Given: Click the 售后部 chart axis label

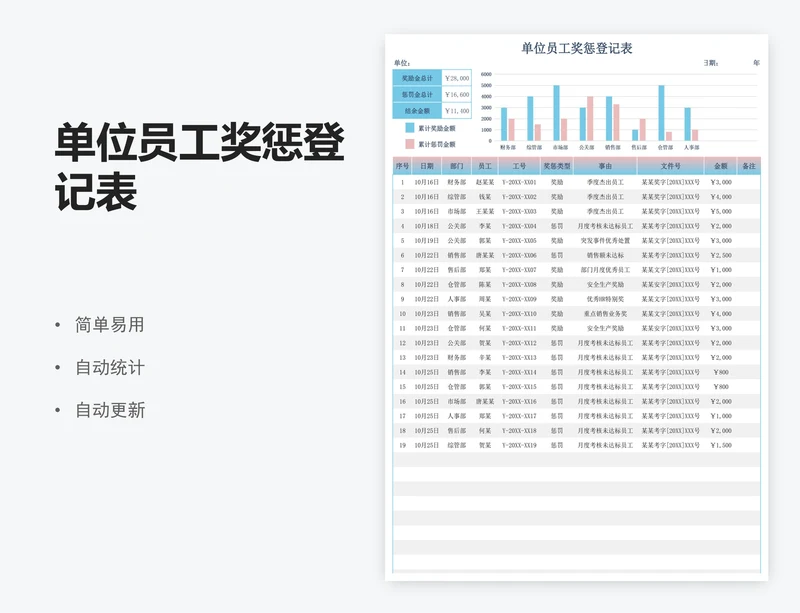Looking at the screenshot, I should point(639,148).
